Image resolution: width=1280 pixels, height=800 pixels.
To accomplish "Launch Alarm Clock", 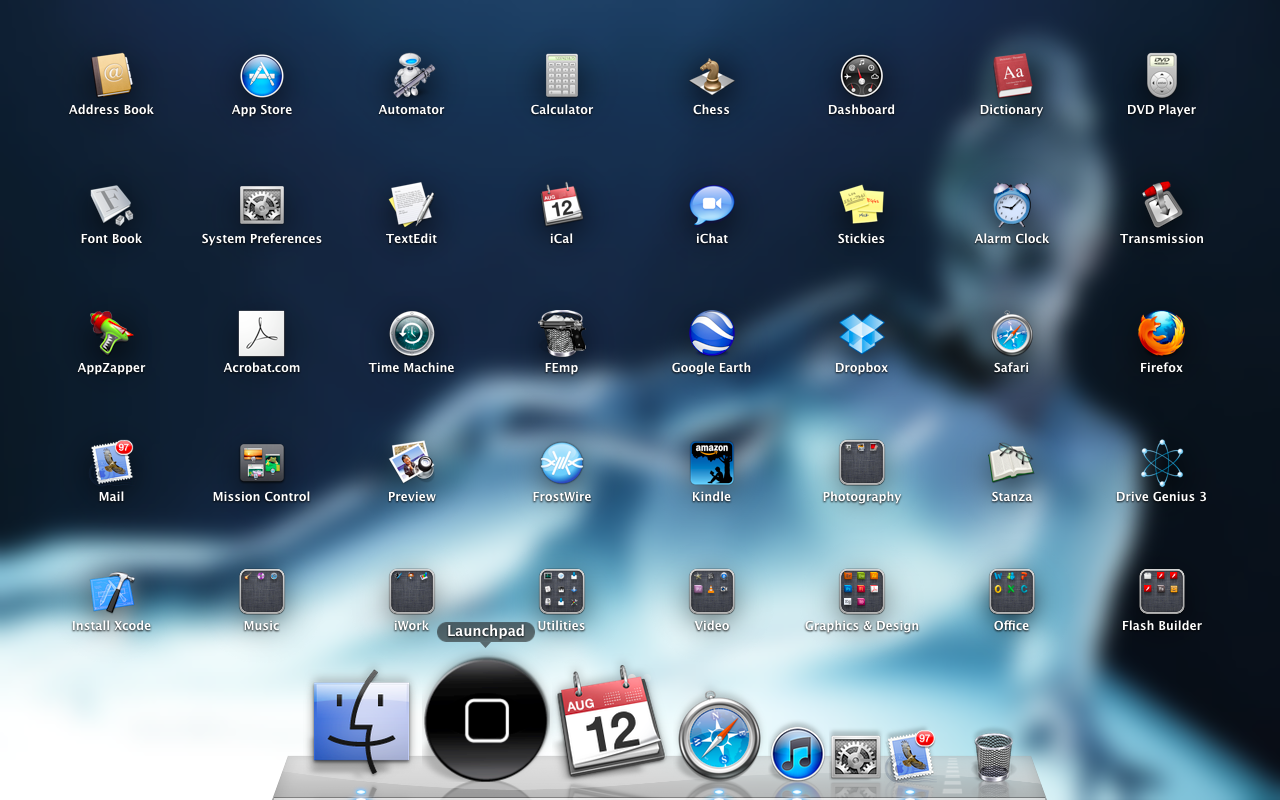I will point(1012,205).
